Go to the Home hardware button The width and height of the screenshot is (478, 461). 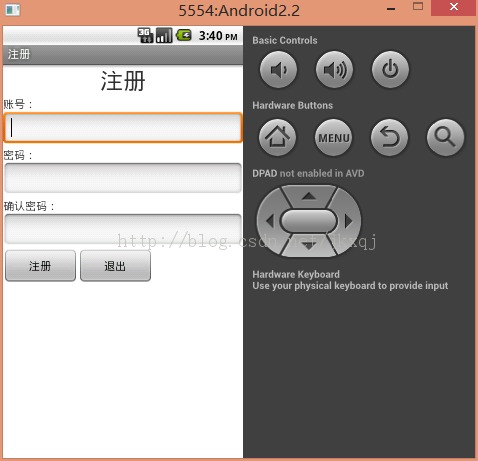[277, 137]
